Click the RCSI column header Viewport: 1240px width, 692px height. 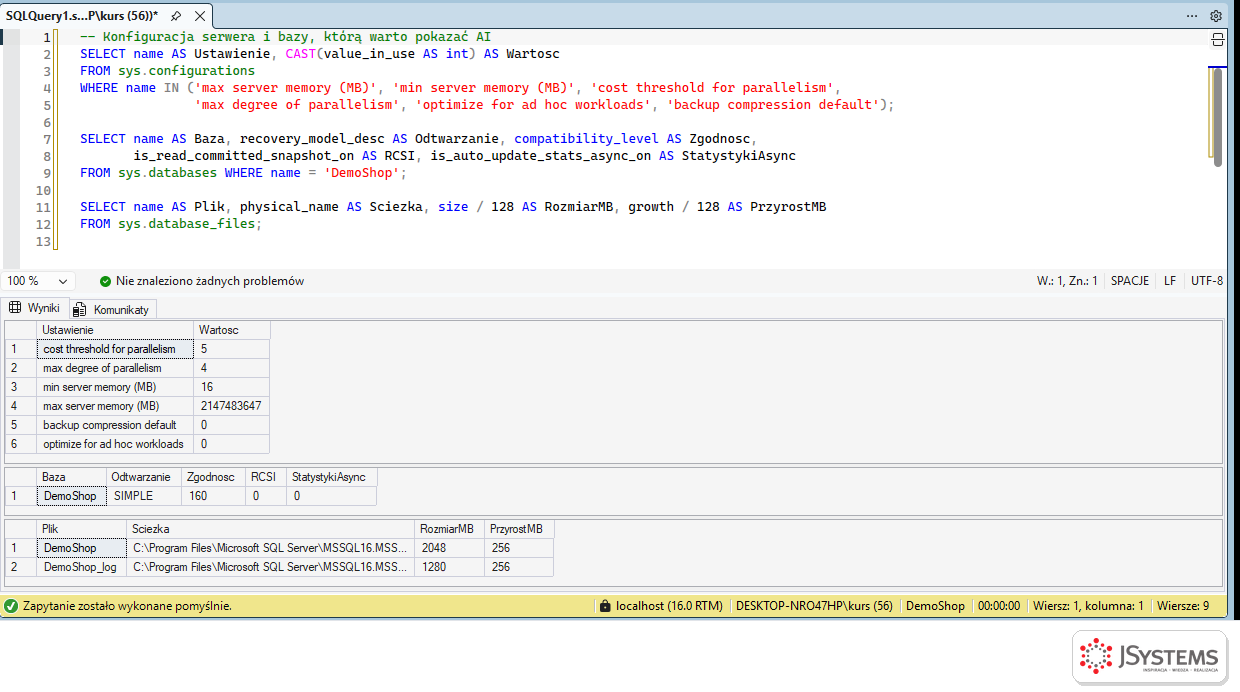point(266,477)
